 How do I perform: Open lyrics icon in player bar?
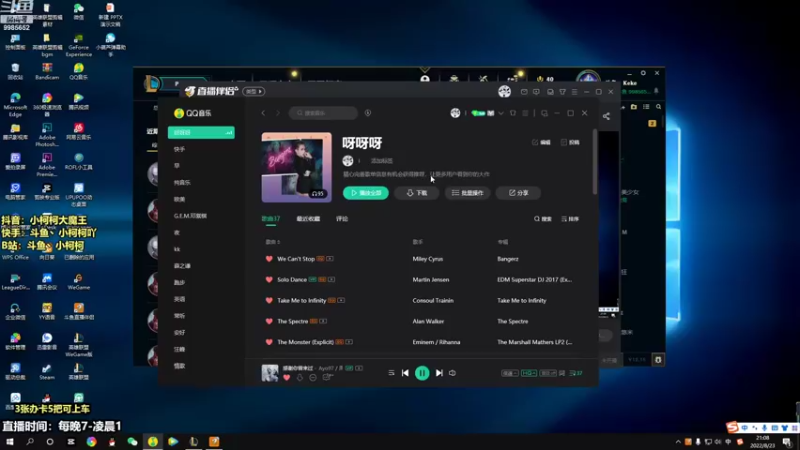tap(562, 373)
